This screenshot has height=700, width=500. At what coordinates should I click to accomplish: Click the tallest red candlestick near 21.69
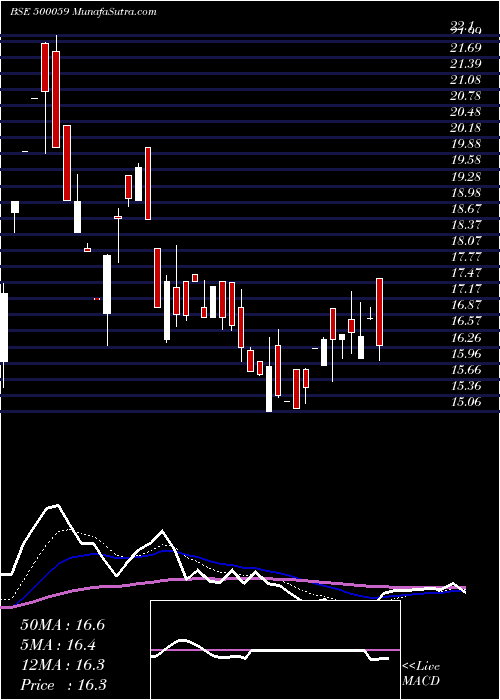[x=56, y=99]
